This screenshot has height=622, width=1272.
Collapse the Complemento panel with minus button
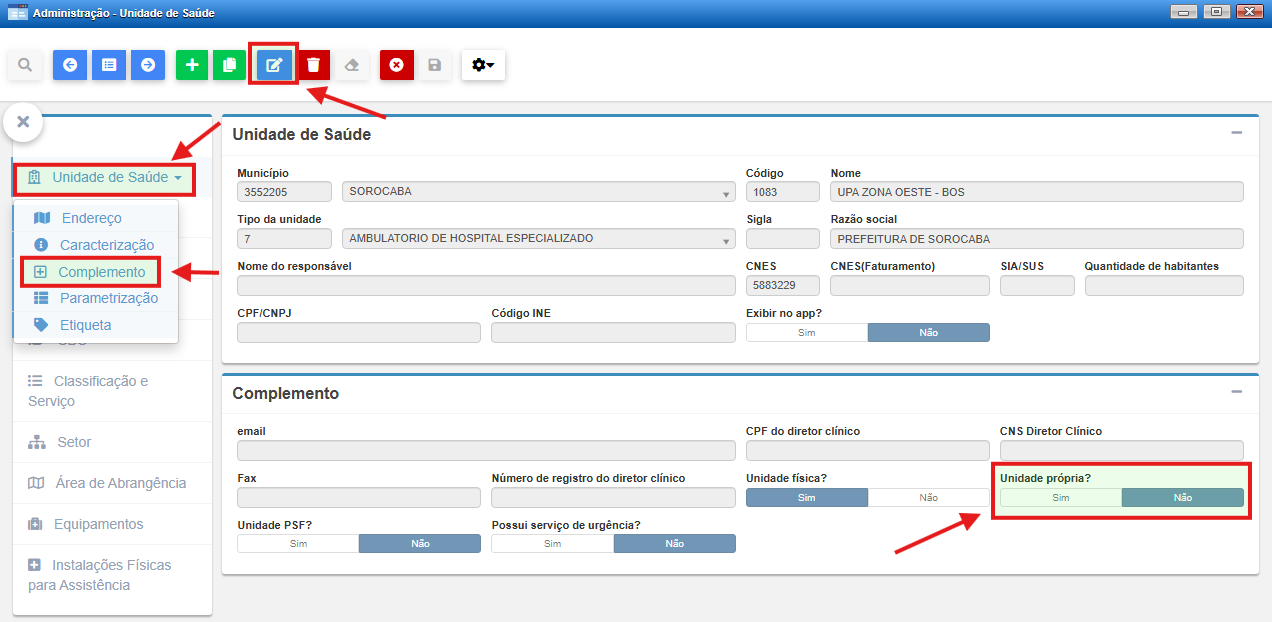tap(1236, 393)
